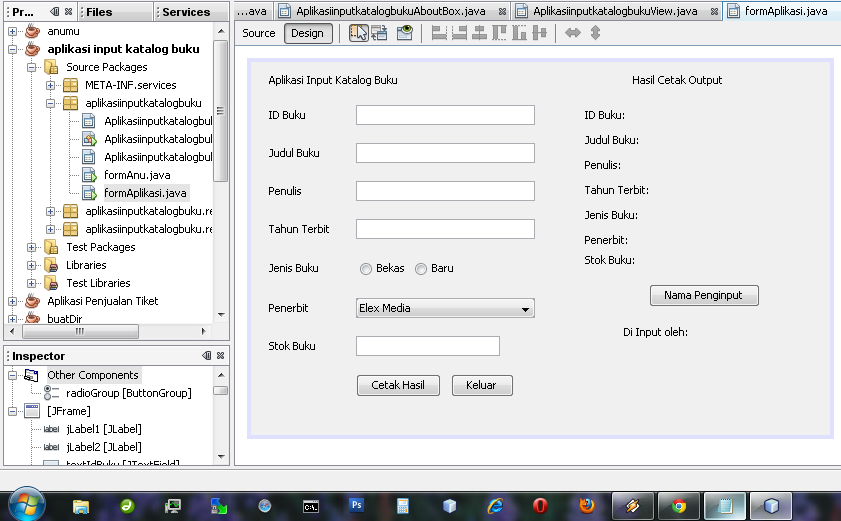Image resolution: width=841 pixels, height=521 pixels.
Task: Open the AplikasiinputkatalogbukuView.java editor tab
Action: (615, 11)
